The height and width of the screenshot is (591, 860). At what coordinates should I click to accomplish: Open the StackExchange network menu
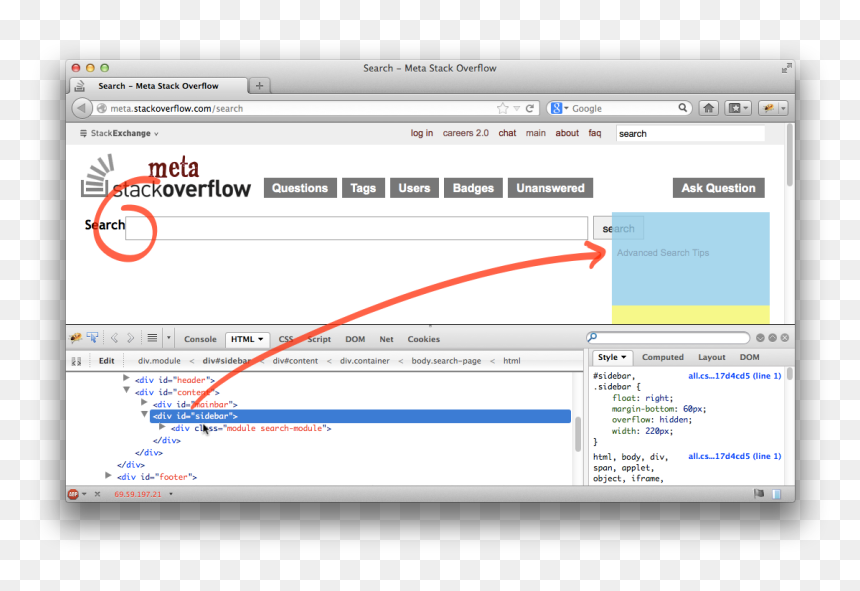coord(119,133)
